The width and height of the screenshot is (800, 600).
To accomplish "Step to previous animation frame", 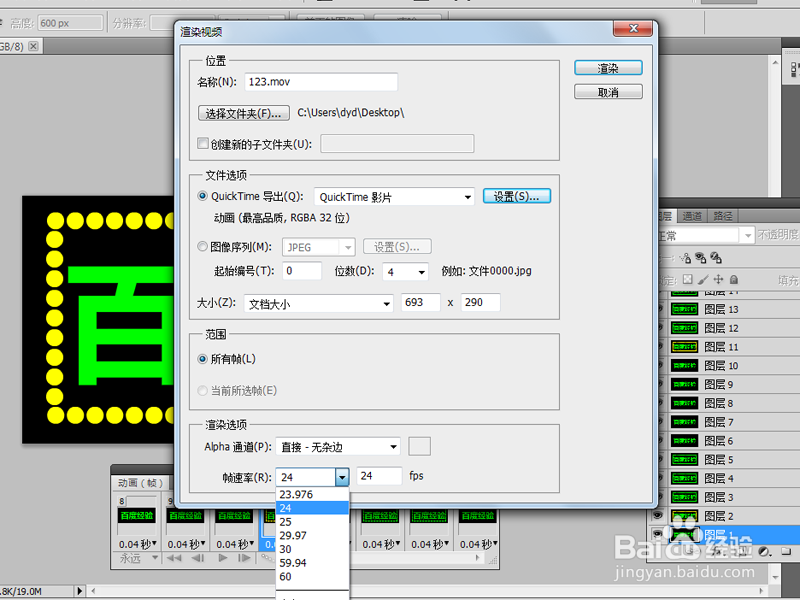I will (198, 558).
